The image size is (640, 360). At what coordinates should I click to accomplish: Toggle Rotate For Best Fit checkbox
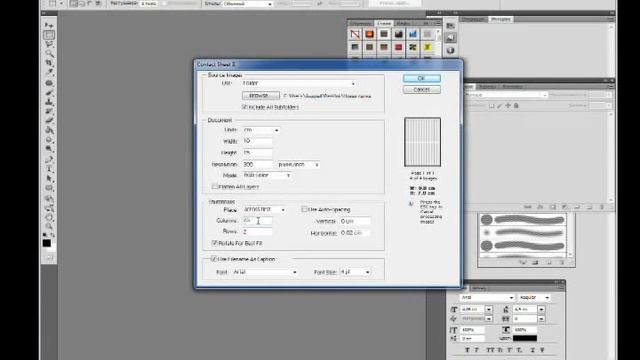click(214, 243)
